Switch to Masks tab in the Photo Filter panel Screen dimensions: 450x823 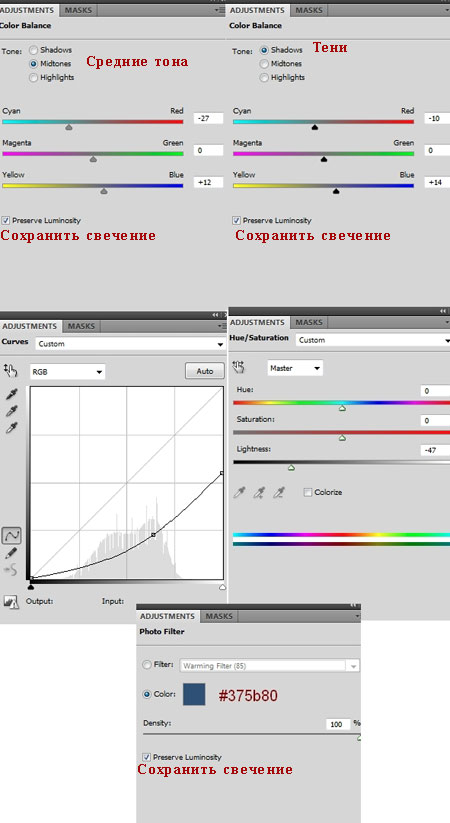[x=219, y=616]
